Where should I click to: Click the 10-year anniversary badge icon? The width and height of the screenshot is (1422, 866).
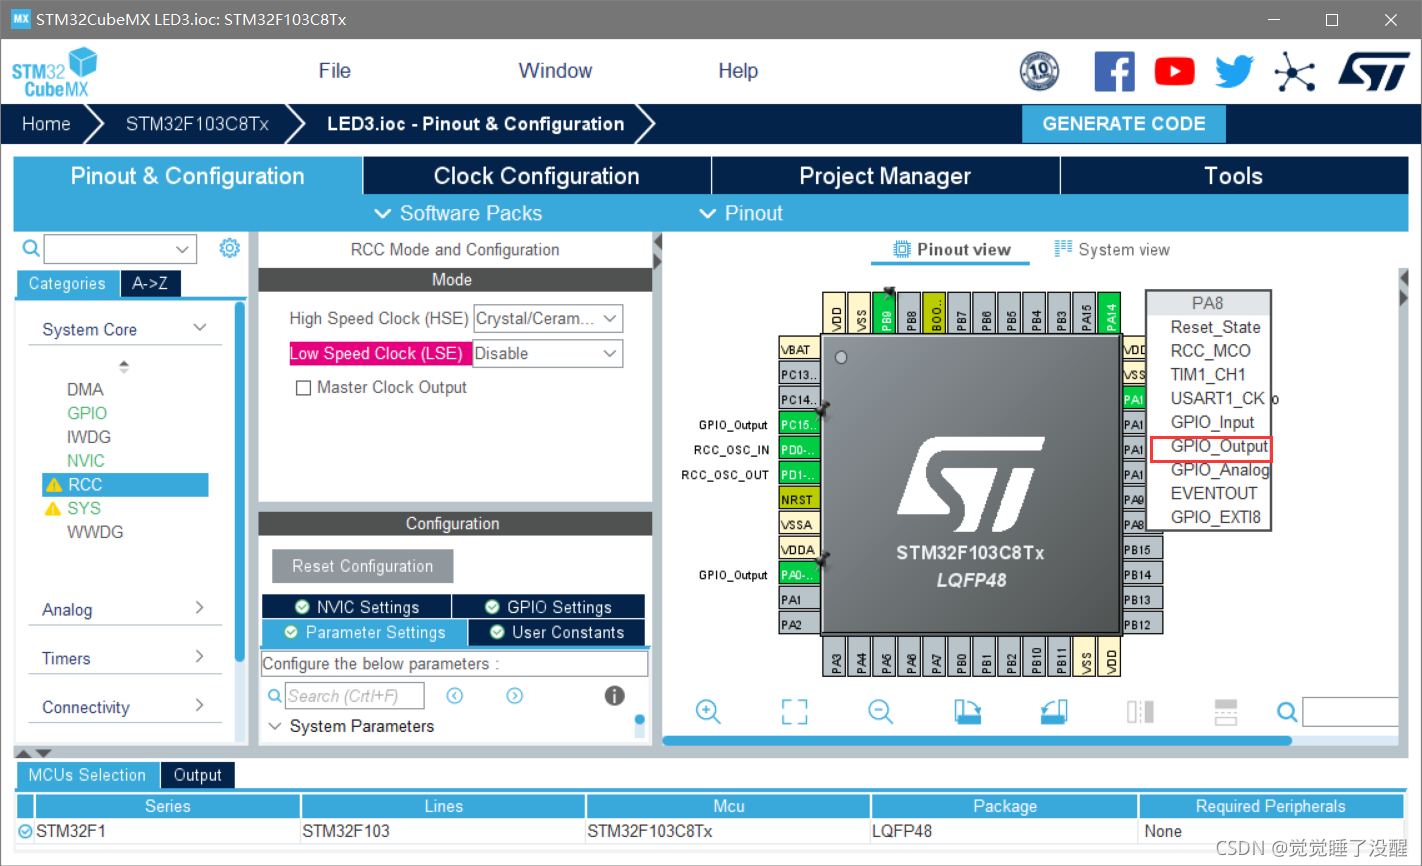click(1039, 72)
